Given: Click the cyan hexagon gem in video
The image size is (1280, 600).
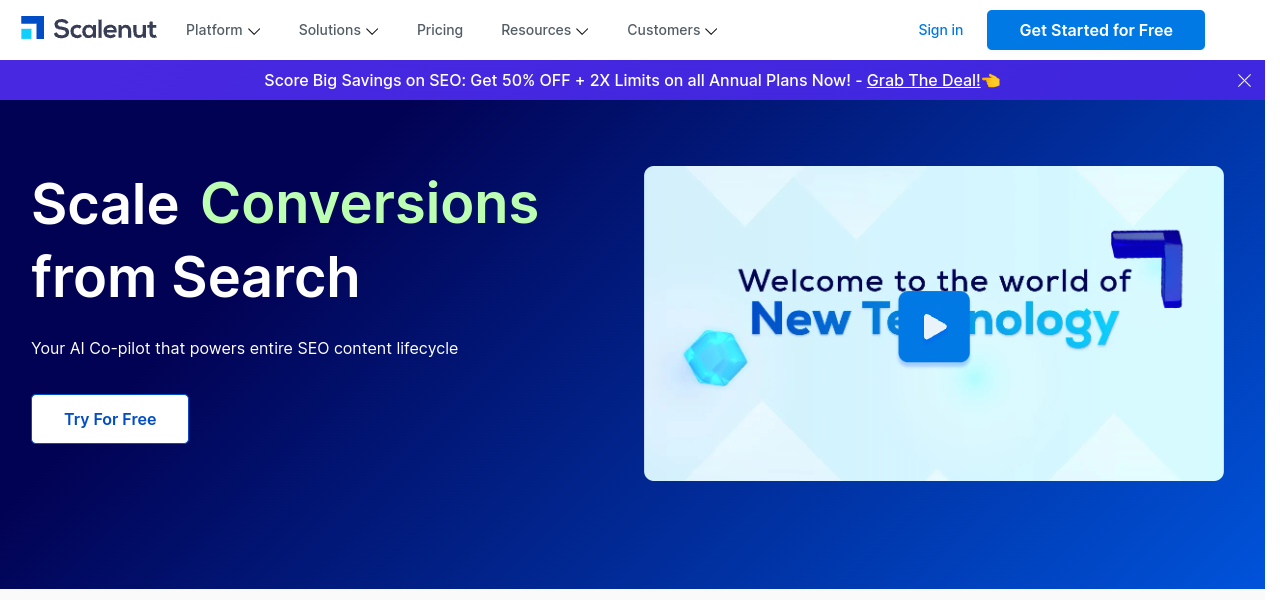Looking at the screenshot, I should (715, 357).
